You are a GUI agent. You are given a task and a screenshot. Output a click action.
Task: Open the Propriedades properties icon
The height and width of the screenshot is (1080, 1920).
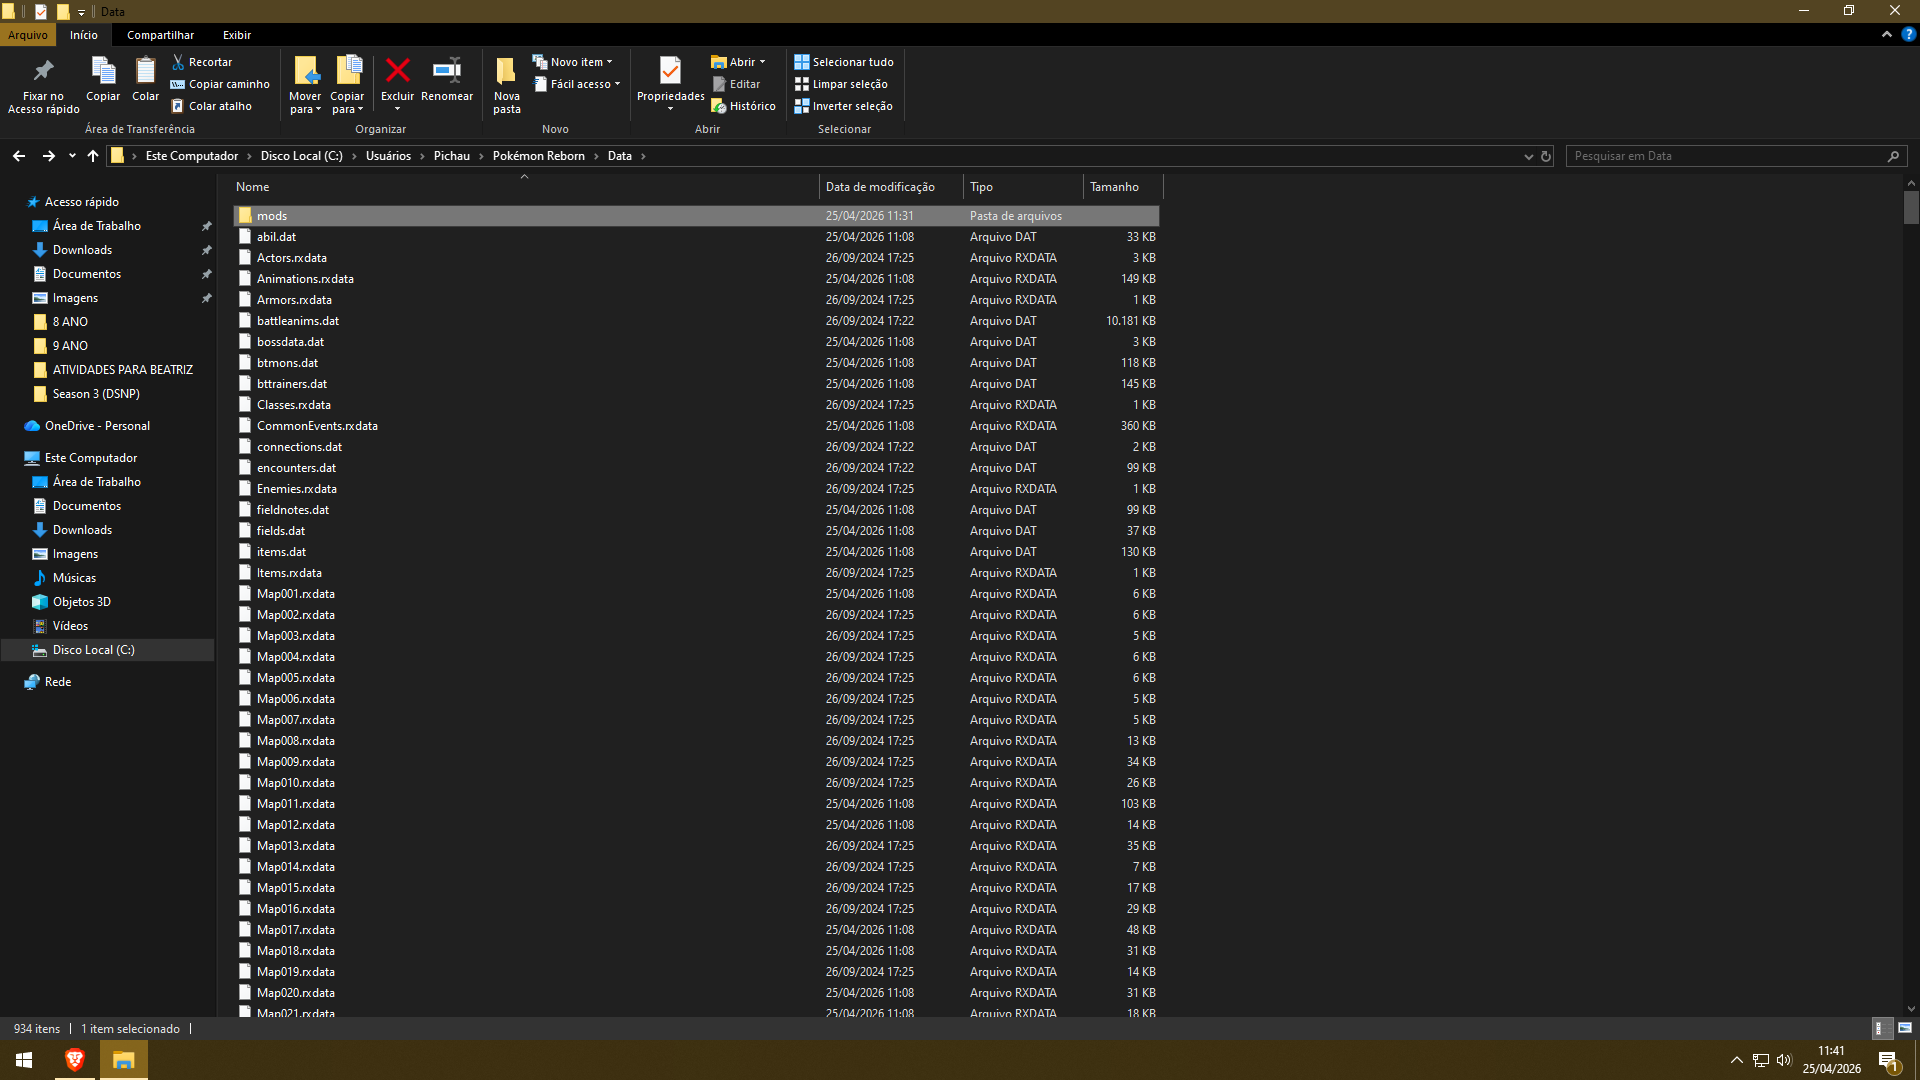[x=670, y=71]
